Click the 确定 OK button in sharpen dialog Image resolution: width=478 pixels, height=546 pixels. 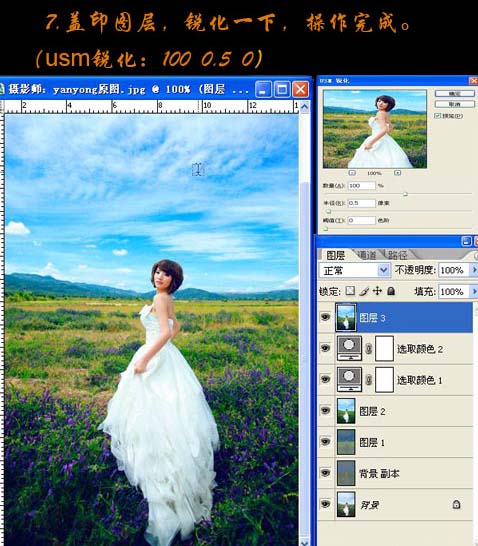(454, 94)
